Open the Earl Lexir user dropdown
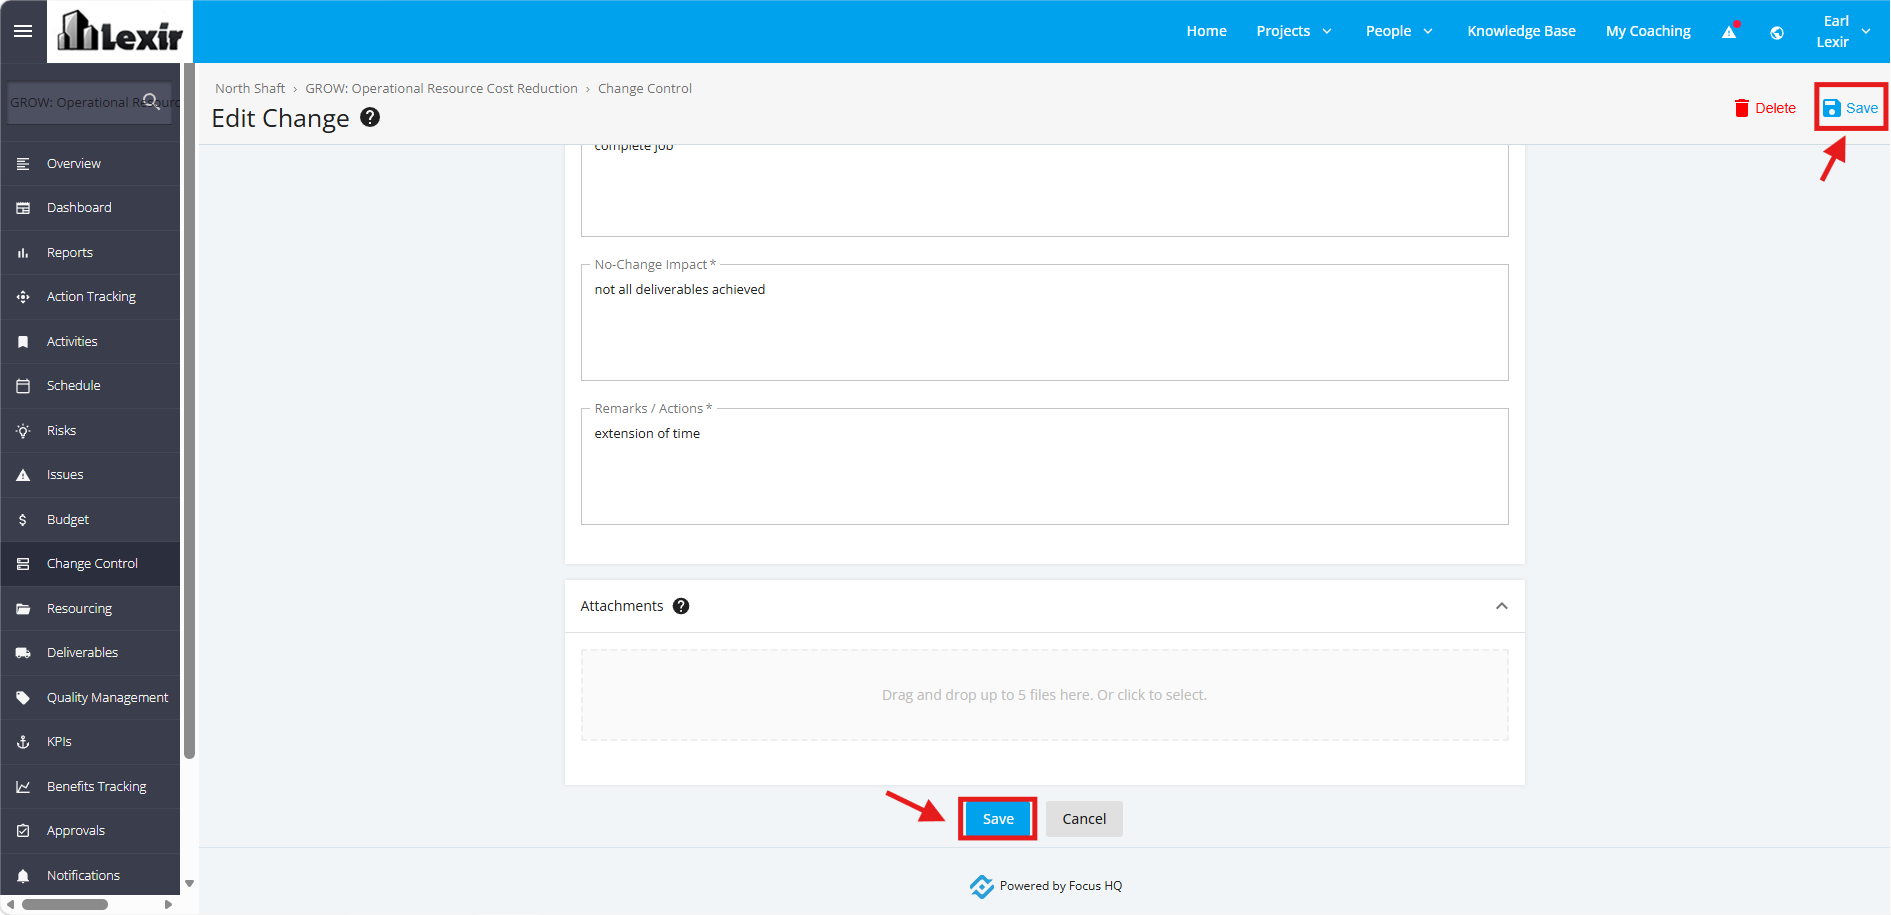This screenshot has width=1891, height=915. pyautogui.click(x=1843, y=31)
